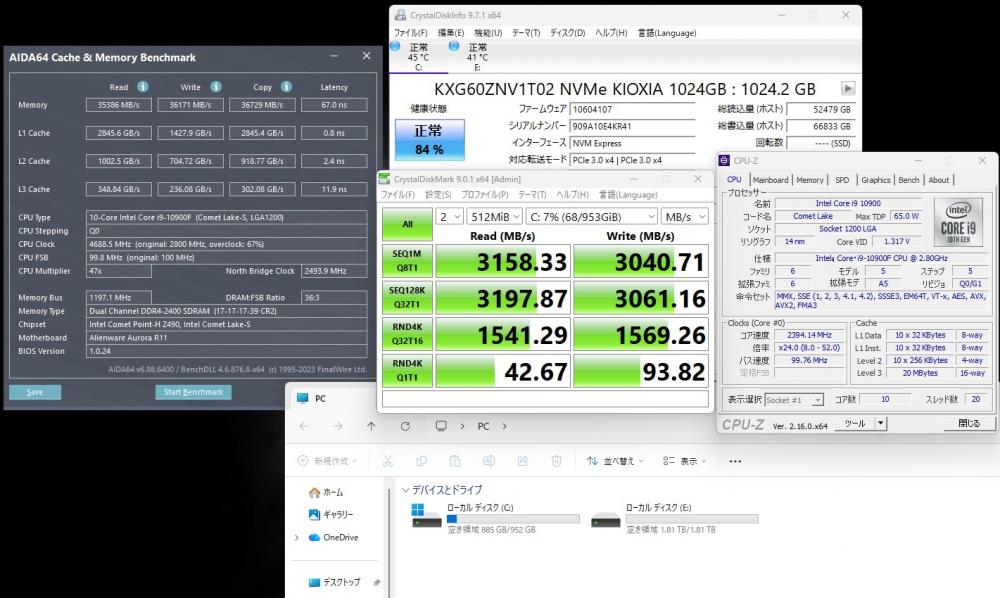This screenshot has height=598, width=1000.
Task: Click Start Benchmark in AIDA64
Action: 193,392
